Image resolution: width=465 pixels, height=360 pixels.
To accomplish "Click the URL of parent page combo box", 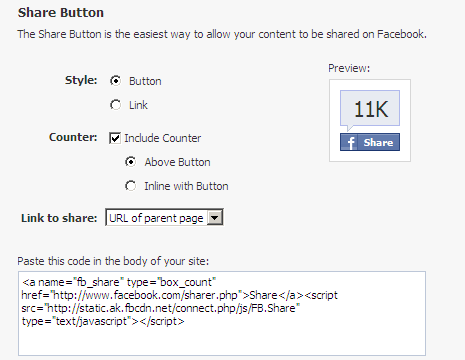I will point(164,218).
